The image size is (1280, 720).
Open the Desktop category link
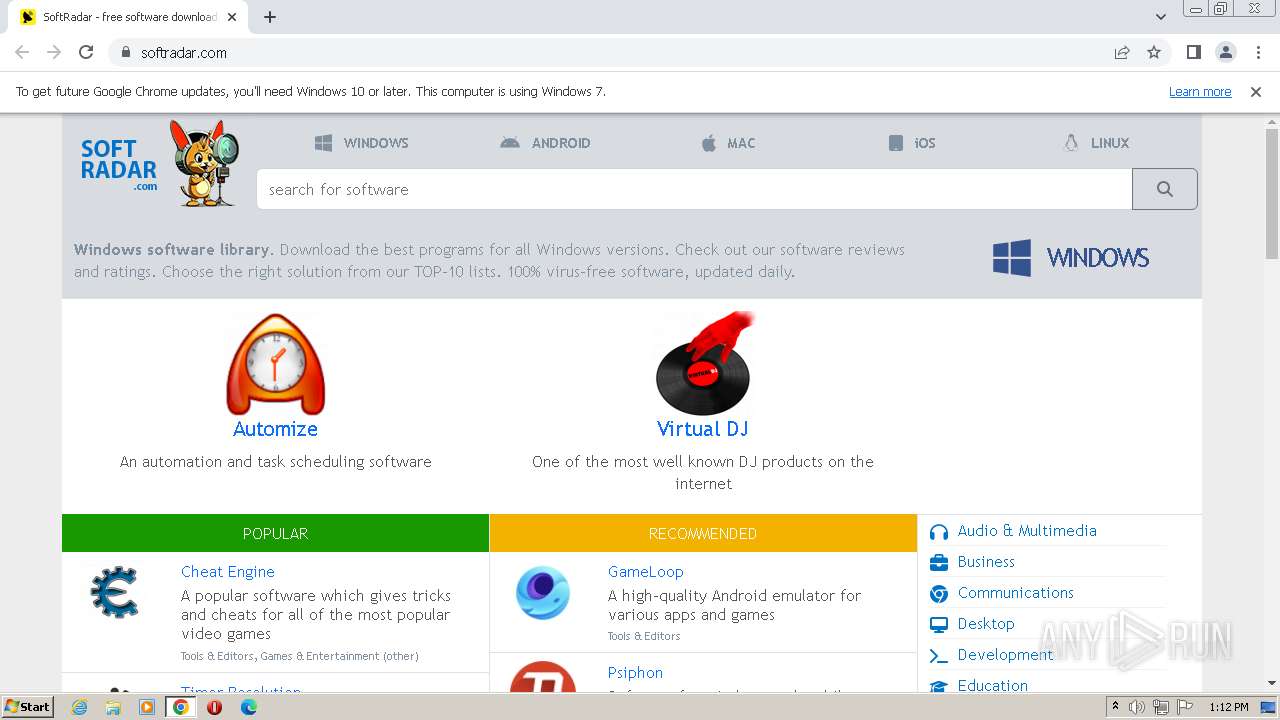(x=986, y=624)
